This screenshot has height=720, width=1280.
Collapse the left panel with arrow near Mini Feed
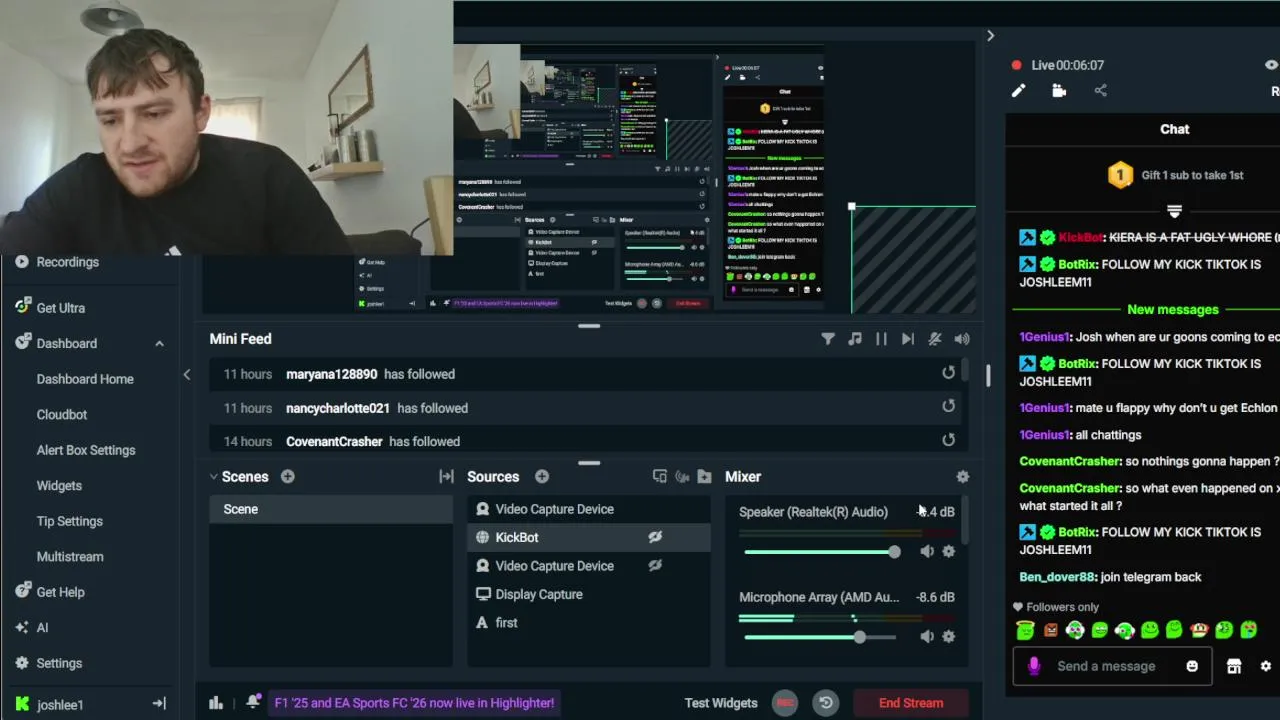pyautogui.click(x=186, y=374)
